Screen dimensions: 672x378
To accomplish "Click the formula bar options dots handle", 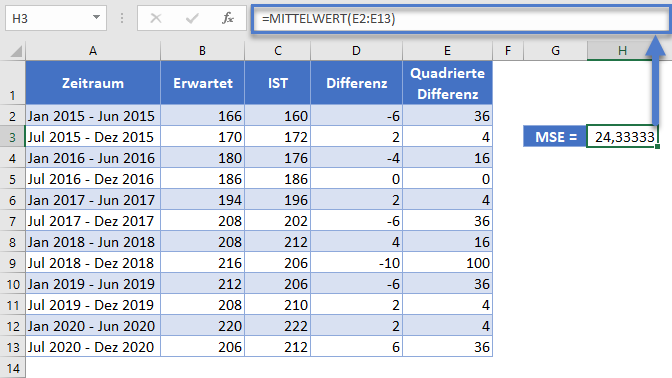I will [x=122, y=18].
